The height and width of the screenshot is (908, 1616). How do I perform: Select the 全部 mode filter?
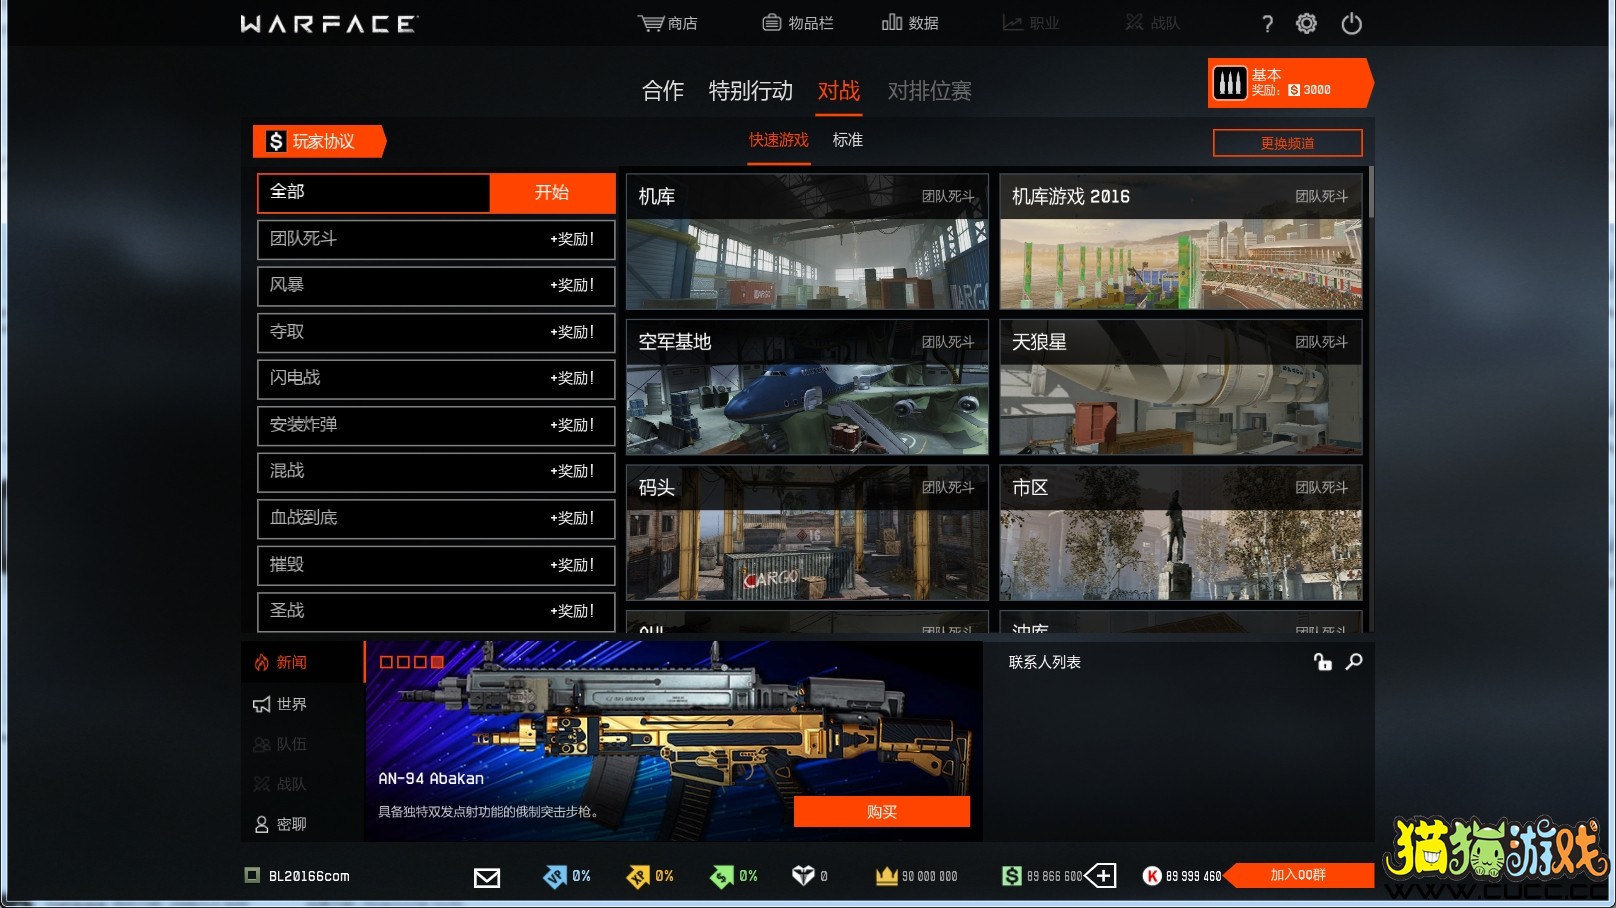click(x=374, y=192)
